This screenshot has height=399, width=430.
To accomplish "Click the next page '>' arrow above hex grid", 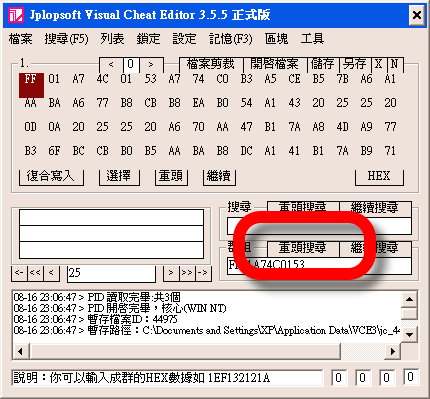I will pyautogui.click(x=151, y=65).
